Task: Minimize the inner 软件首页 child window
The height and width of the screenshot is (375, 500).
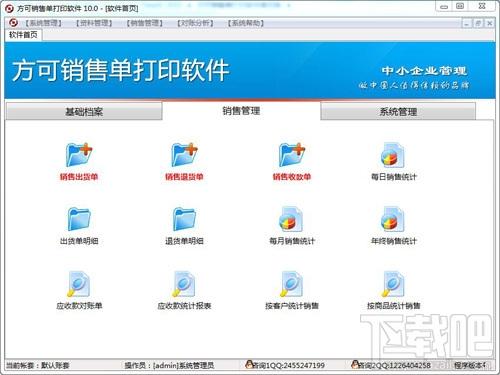Action: 466,23
